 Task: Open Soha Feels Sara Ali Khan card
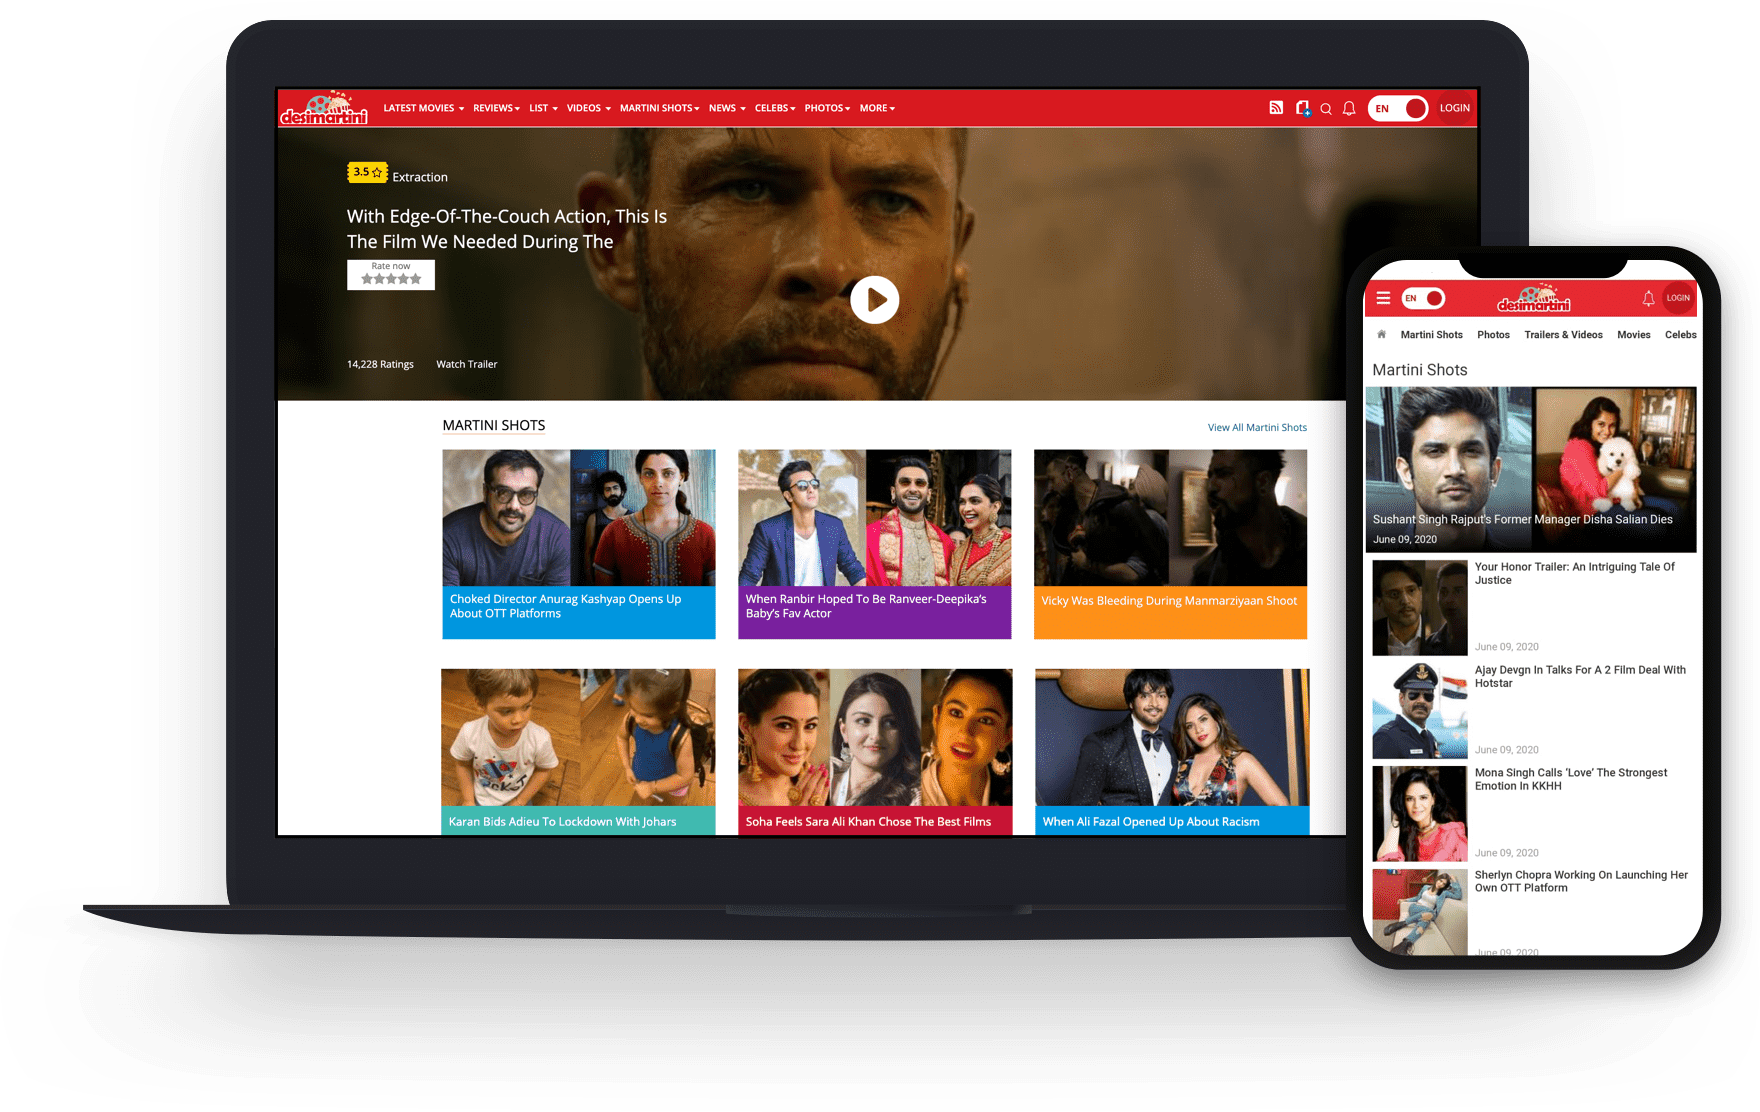[x=875, y=751]
